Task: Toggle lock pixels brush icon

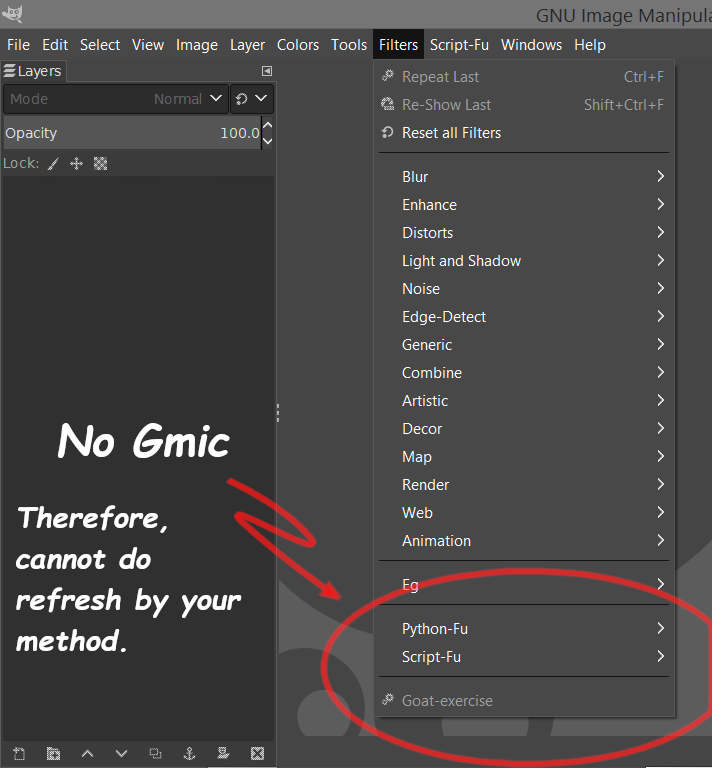Action: point(53,164)
